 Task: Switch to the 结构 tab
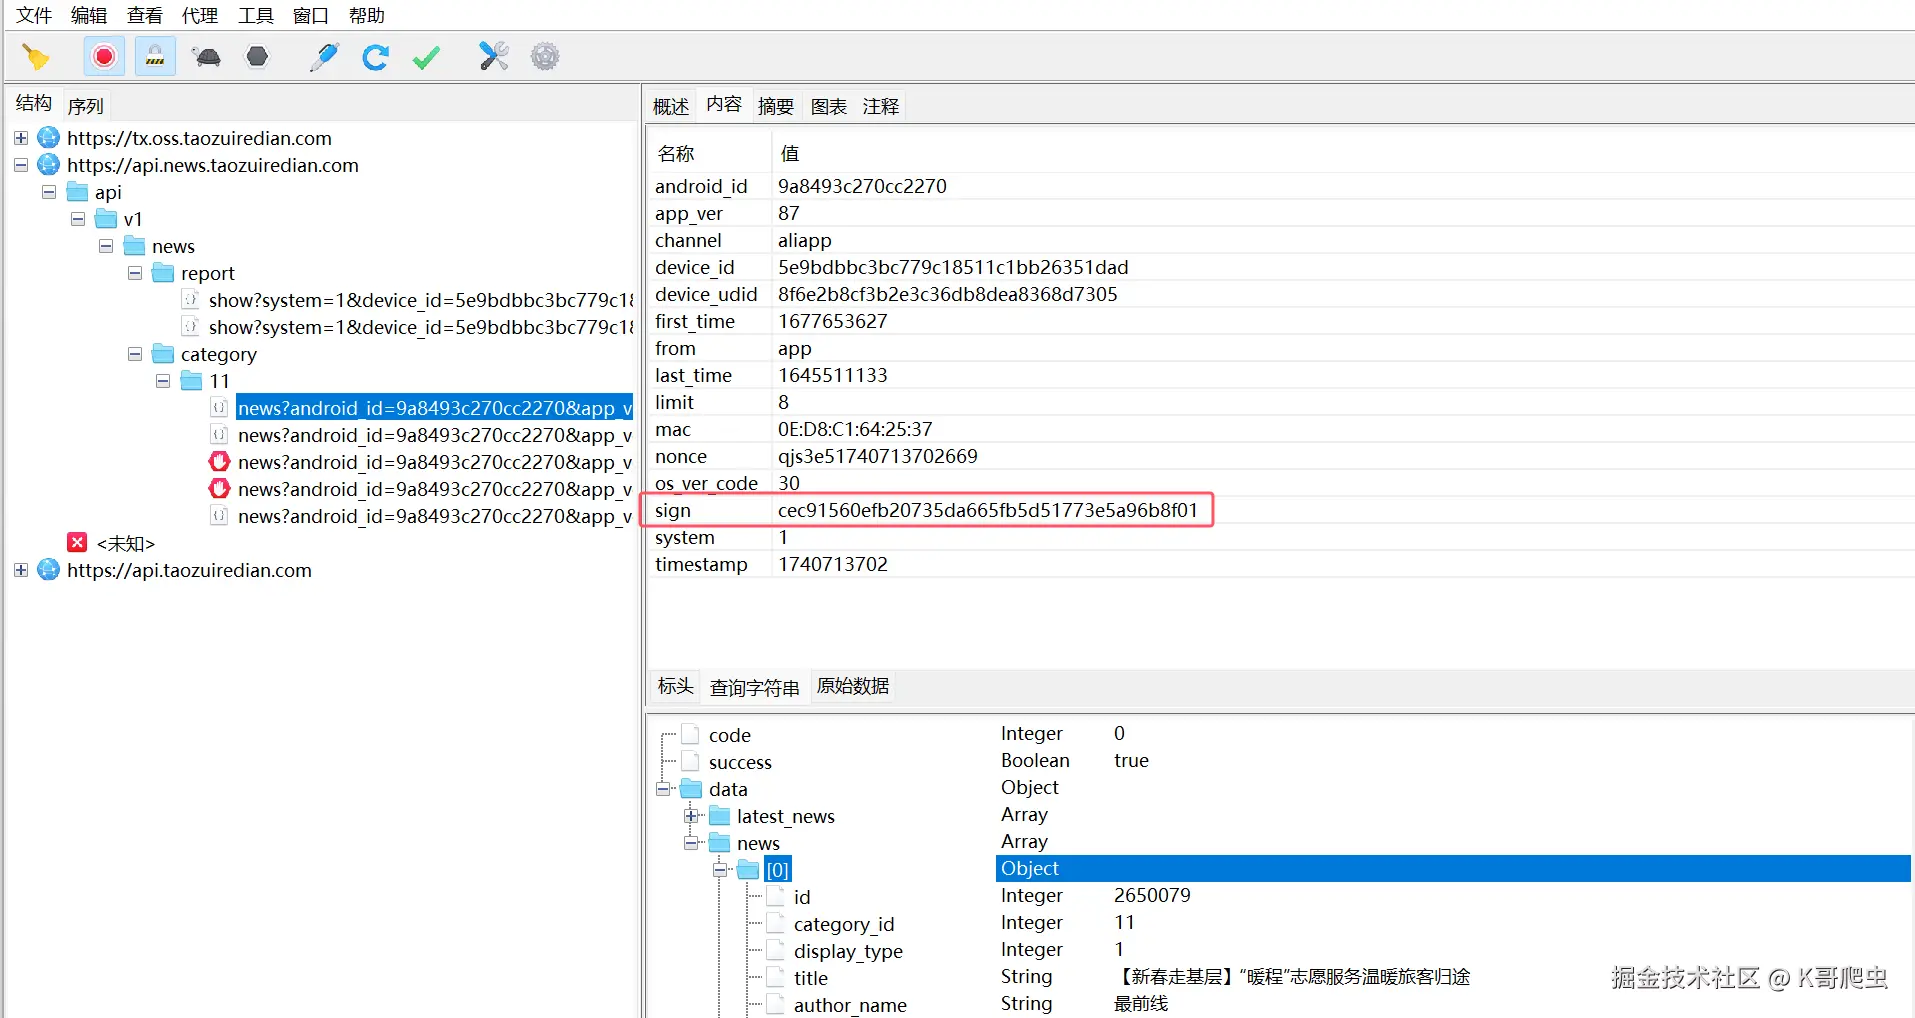pos(34,103)
